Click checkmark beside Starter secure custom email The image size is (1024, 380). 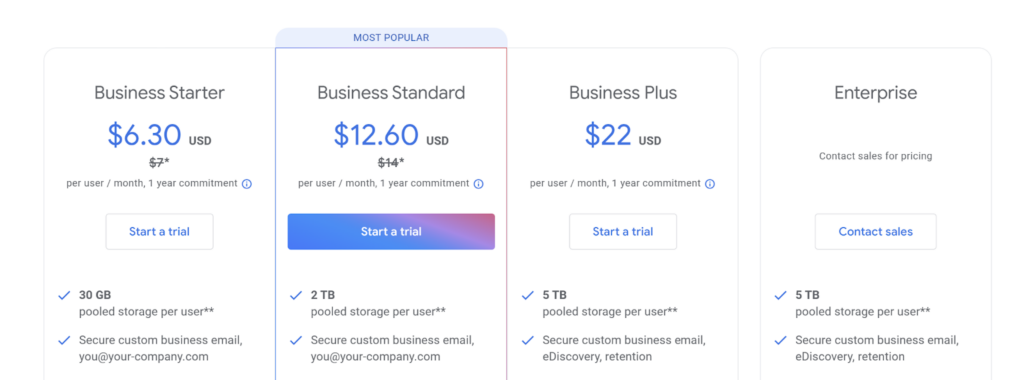(64, 340)
